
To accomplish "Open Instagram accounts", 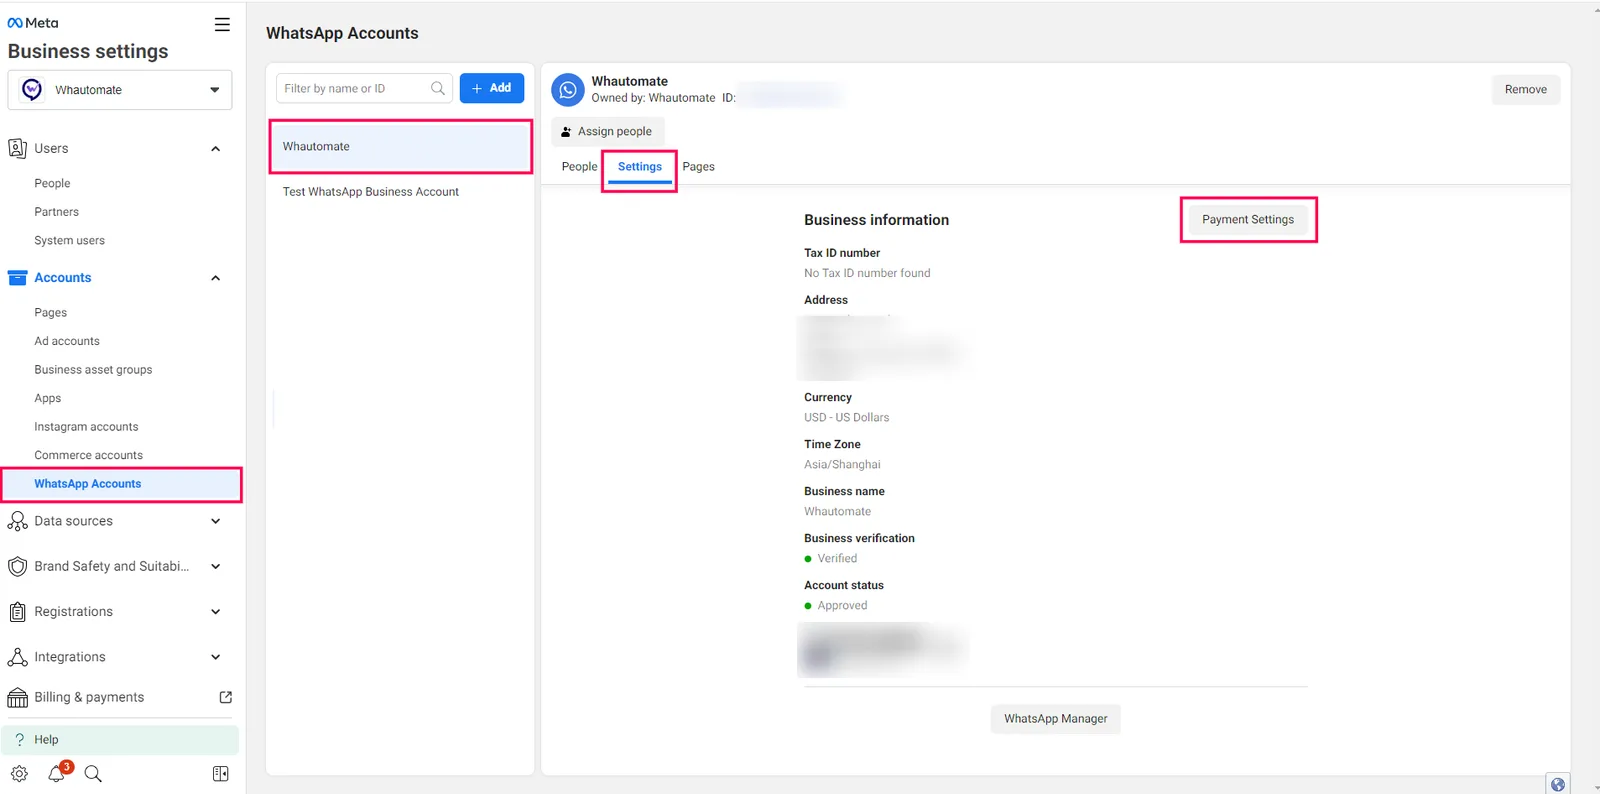I will 86,427.
